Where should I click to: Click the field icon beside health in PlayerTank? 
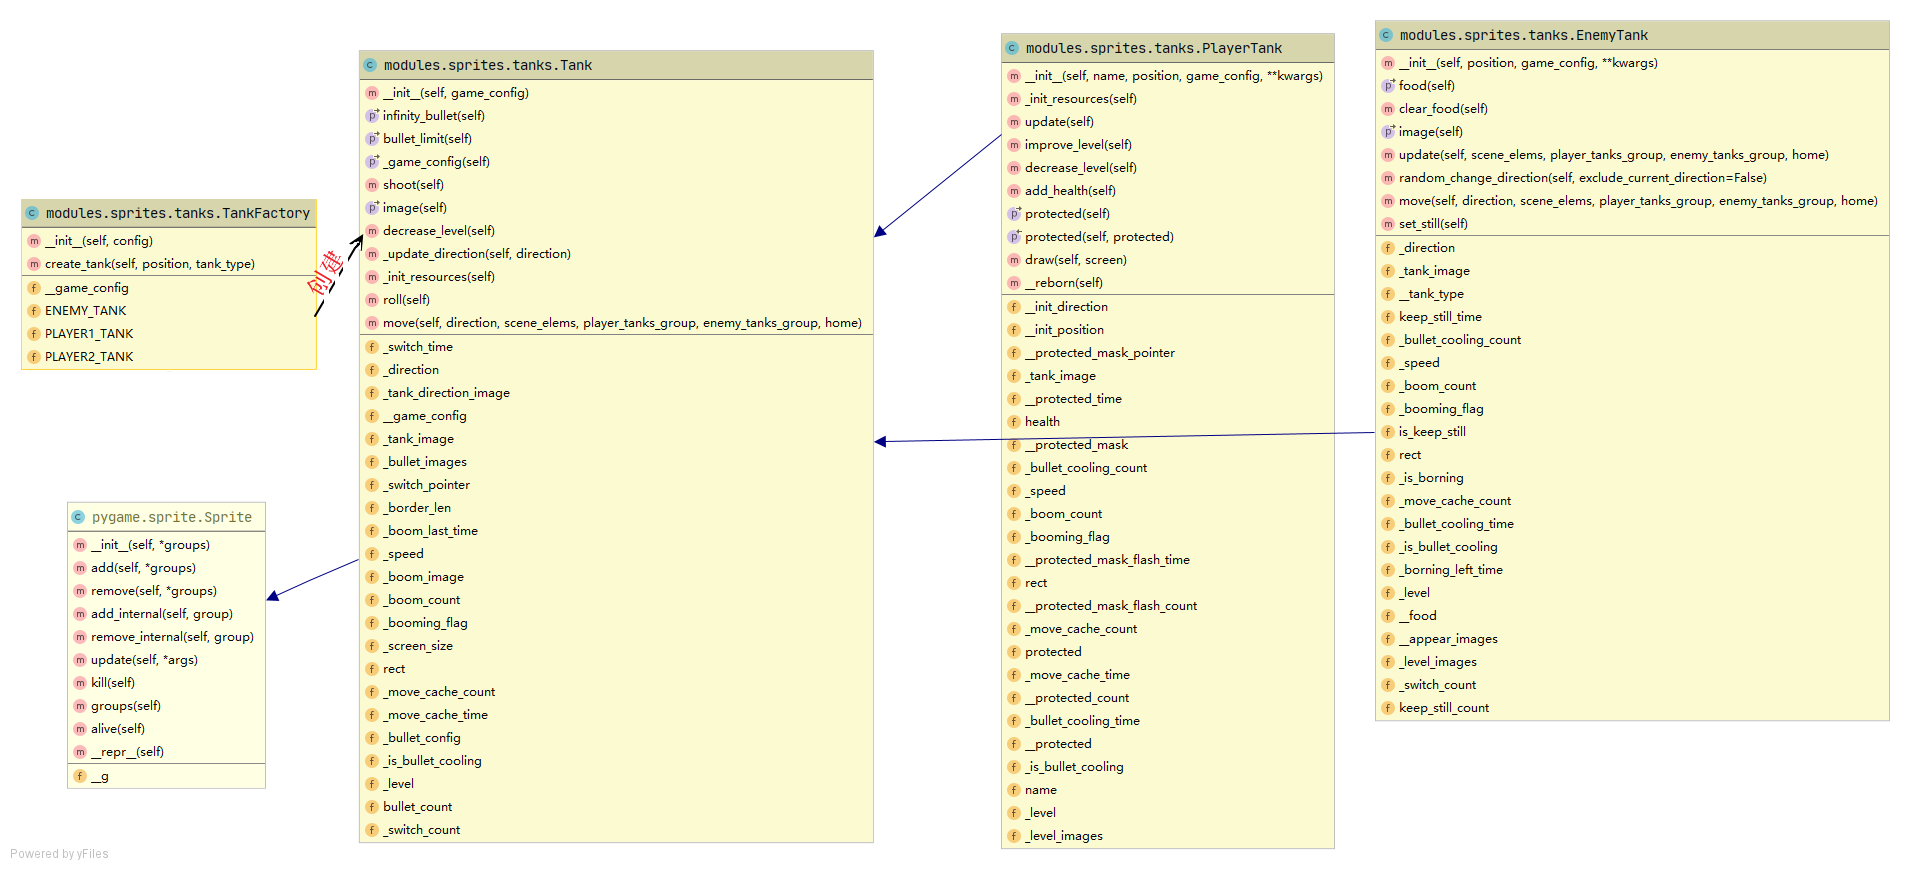click(x=1014, y=422)
